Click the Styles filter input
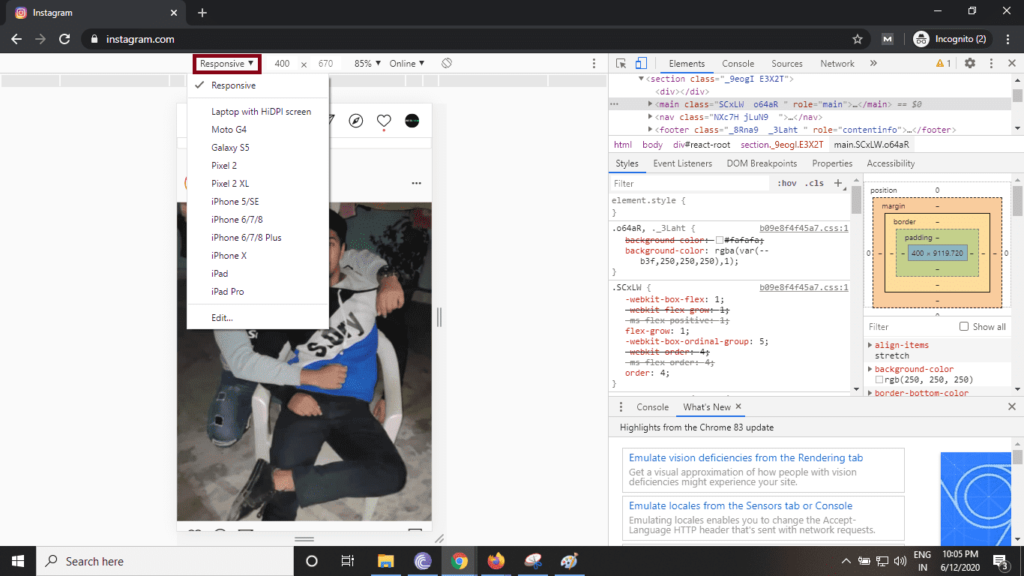The image size is (1024, 576). [689, 184]
